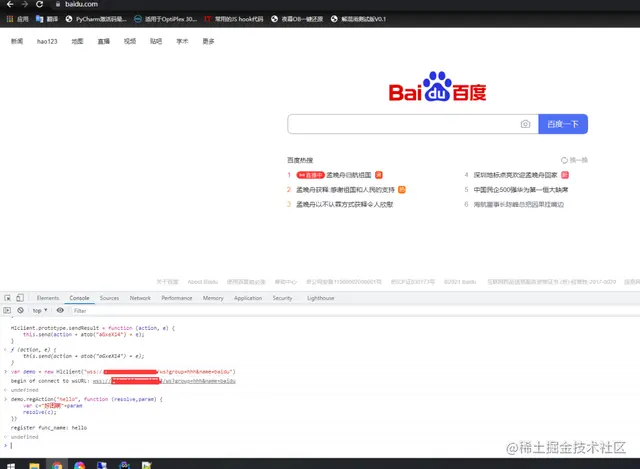Click "register func_name: hello" log line
Screen dimensions: 640x469
pyautogui.click(x=49, y=428)
